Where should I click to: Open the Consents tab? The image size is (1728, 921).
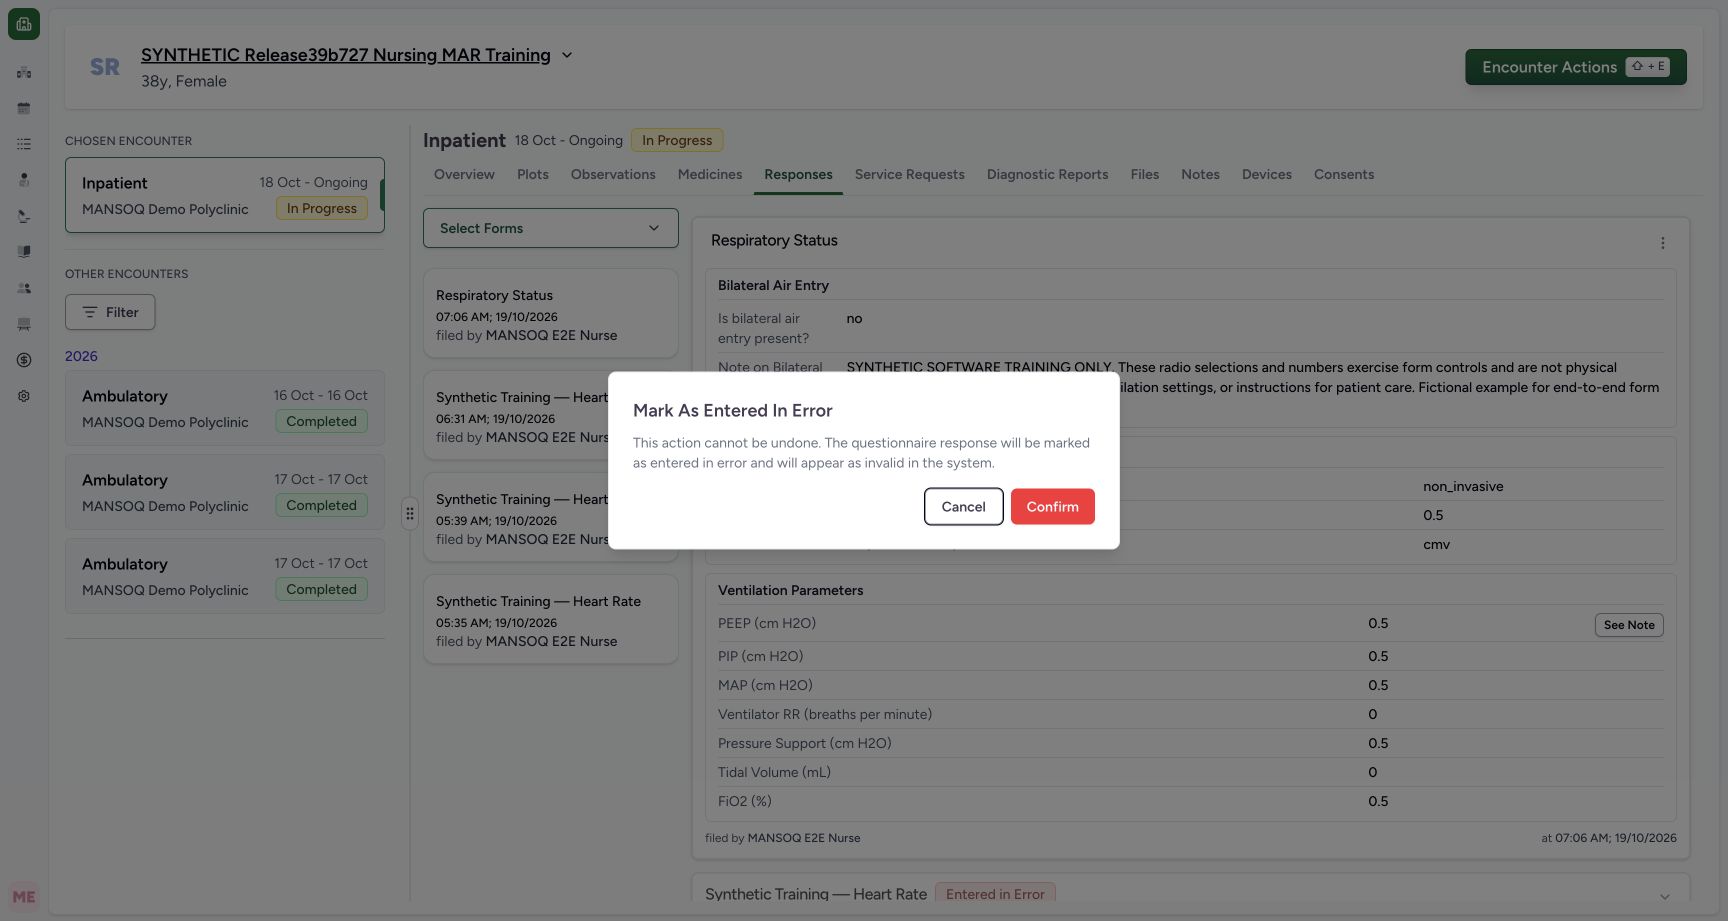[1344, 174]
